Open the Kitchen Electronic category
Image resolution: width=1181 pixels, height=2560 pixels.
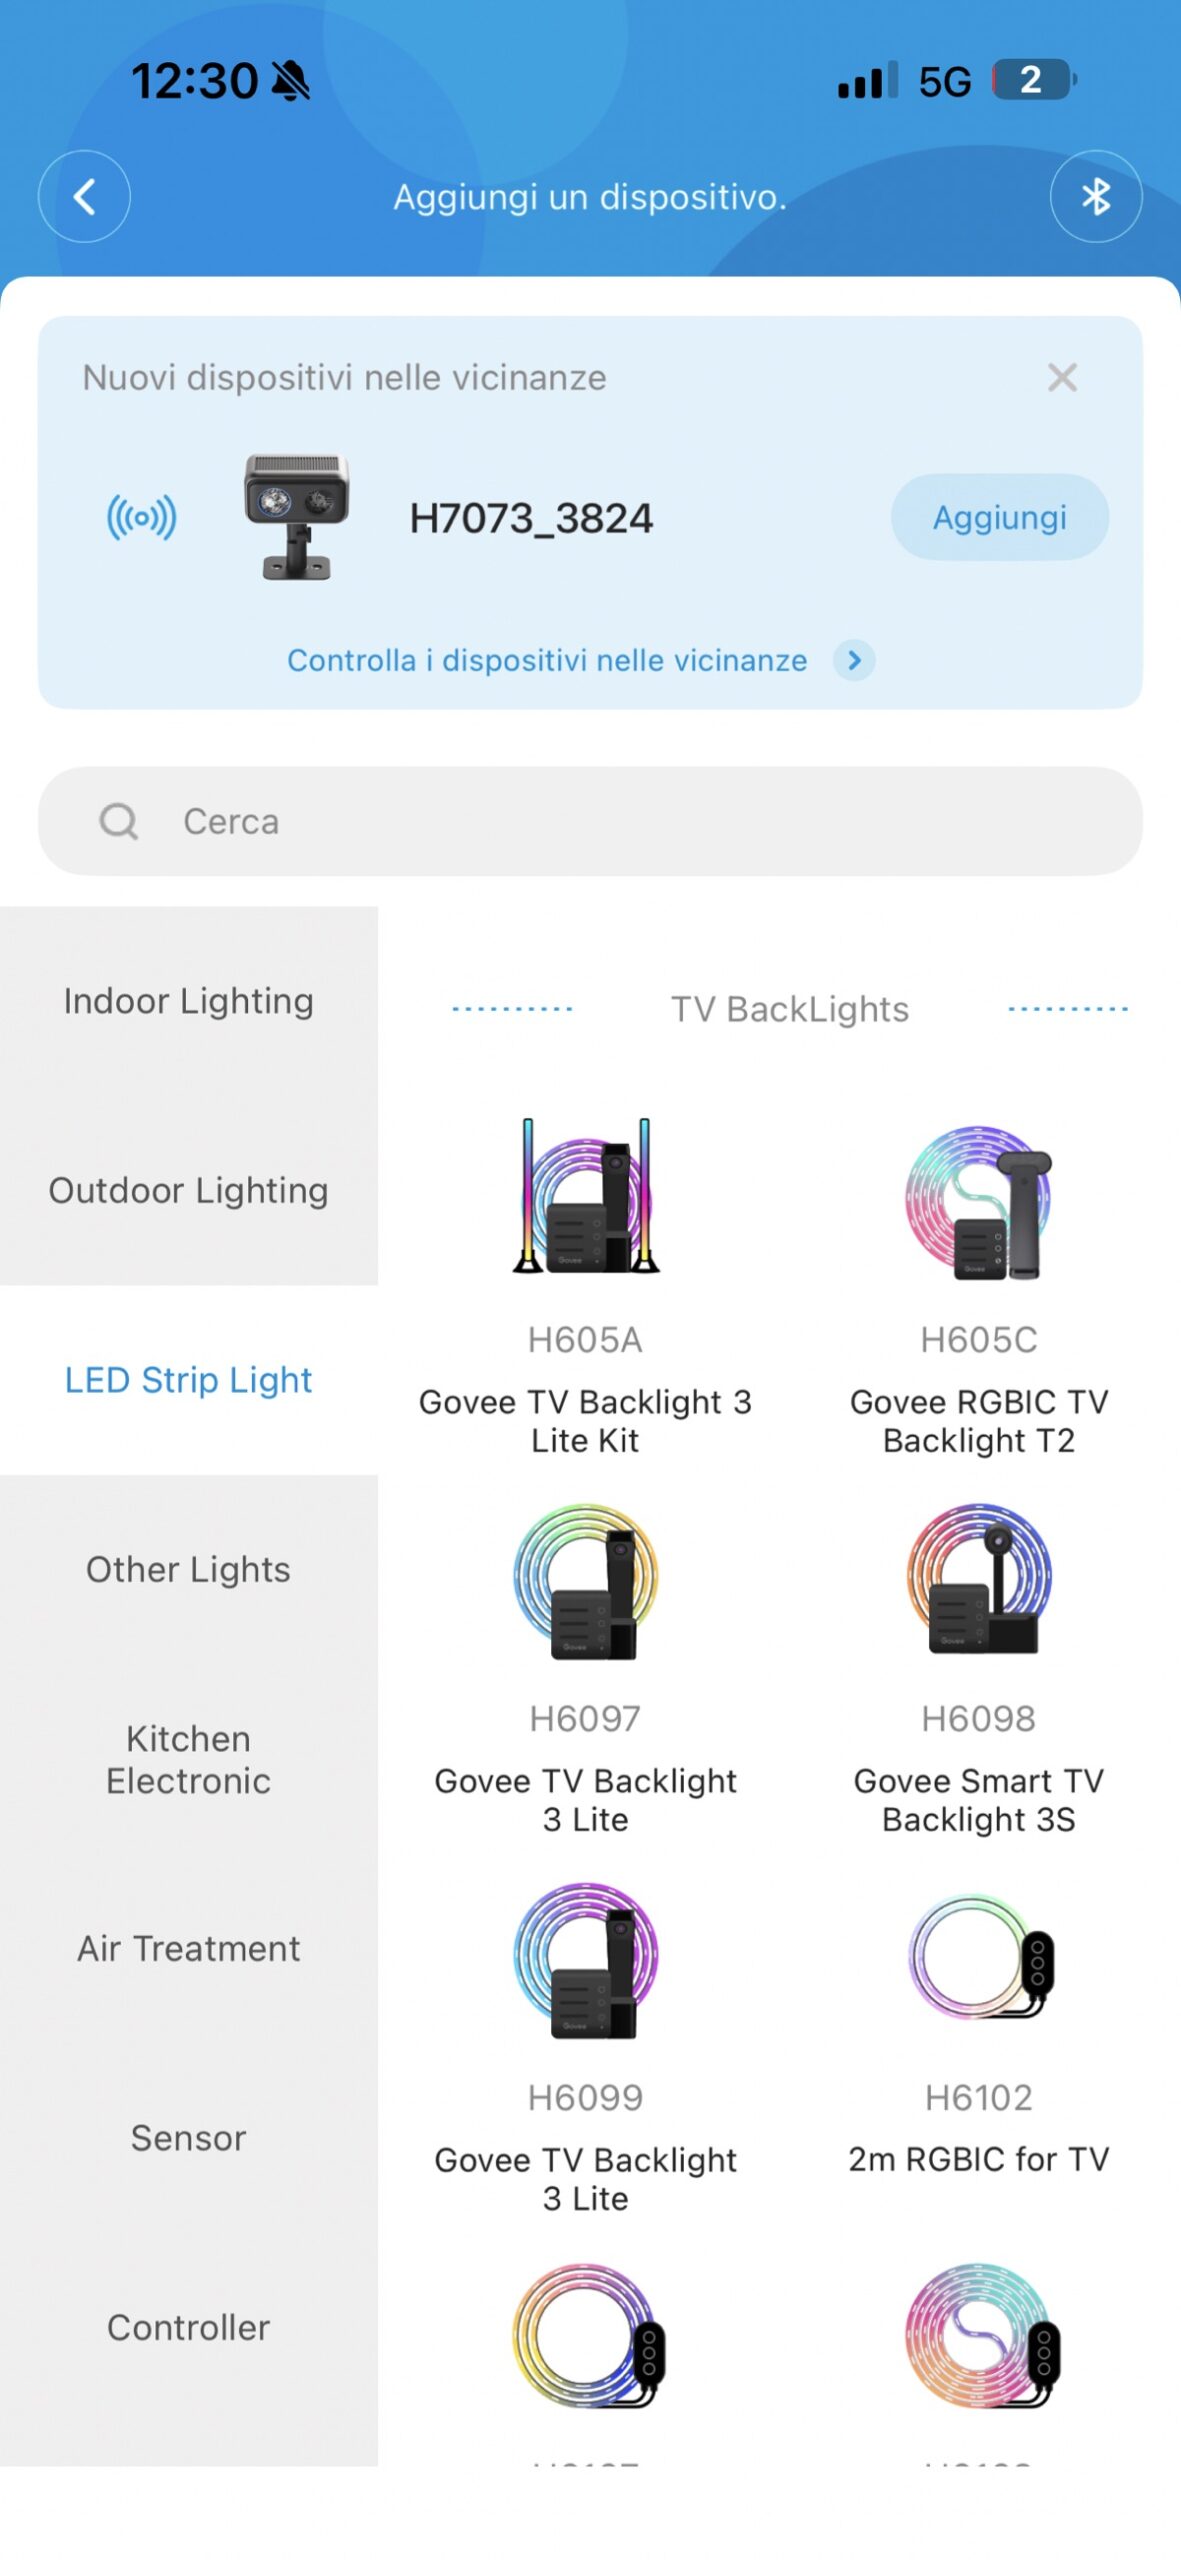(x=188, y=1759)
